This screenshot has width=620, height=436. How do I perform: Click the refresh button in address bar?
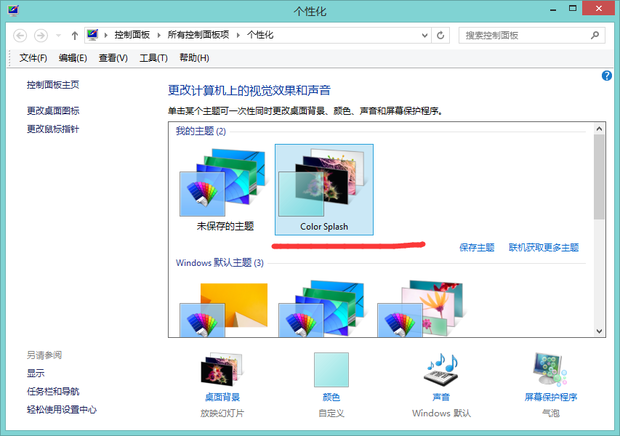pos(441,35)
